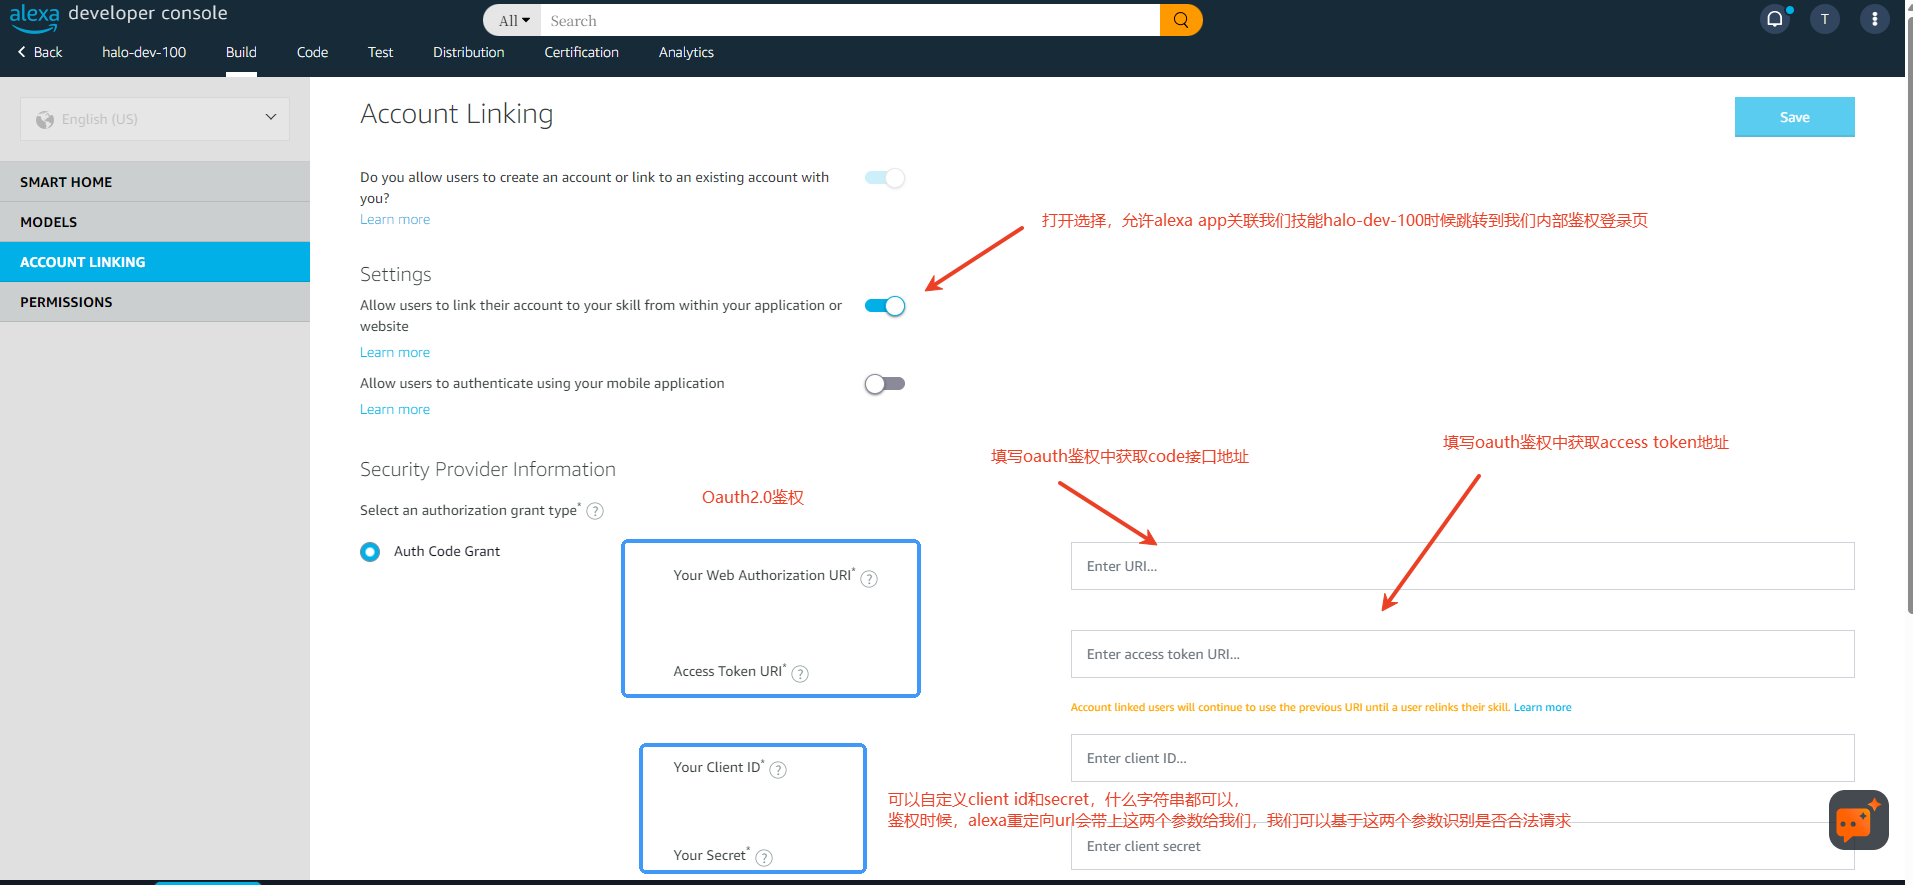Click Learn more in the orange URI warning

(x=1542, y=708)
